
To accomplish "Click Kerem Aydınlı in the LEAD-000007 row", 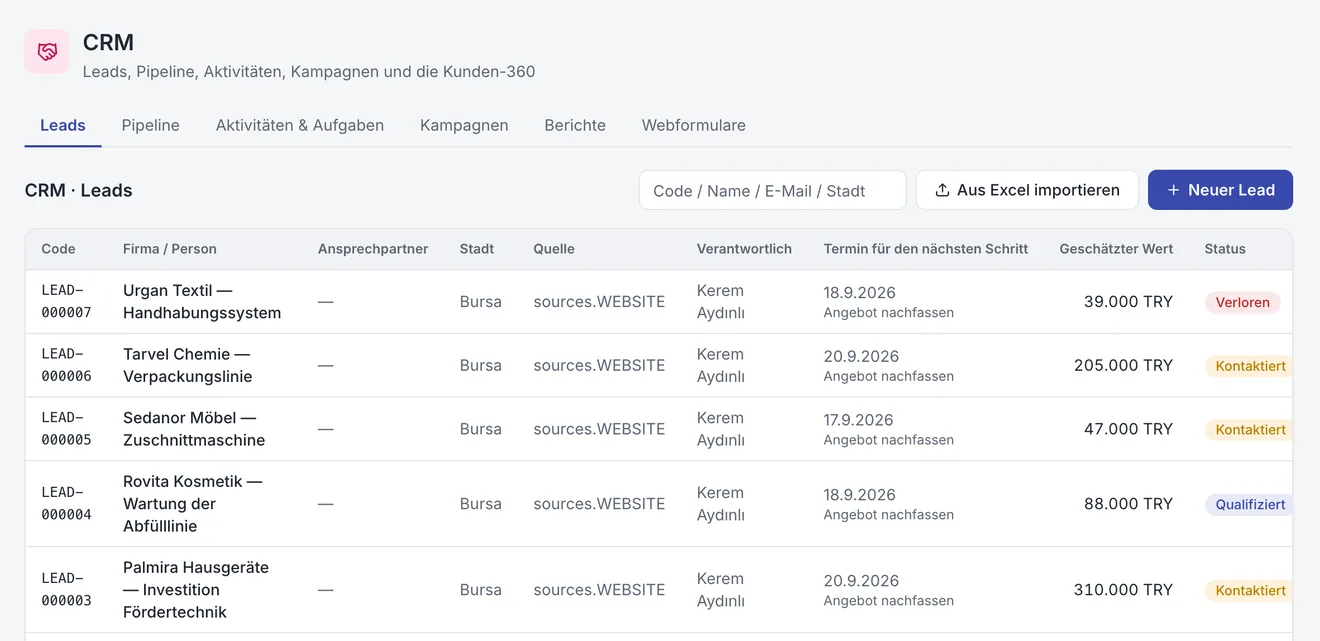I will (x=721, y=301).
